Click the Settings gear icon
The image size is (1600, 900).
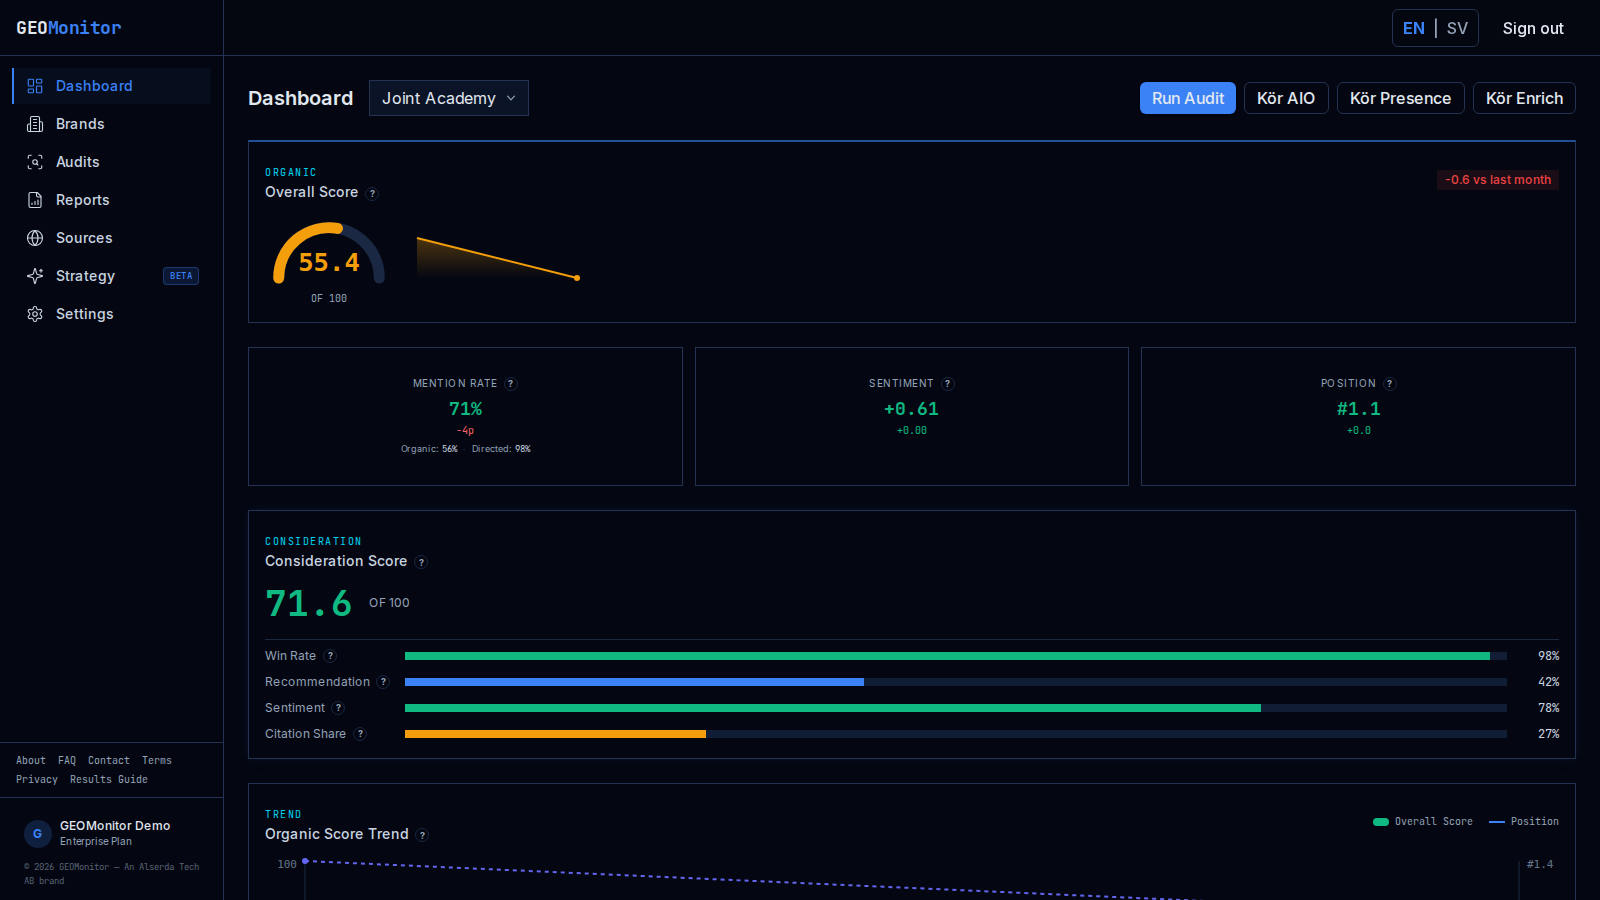[35, 314]
